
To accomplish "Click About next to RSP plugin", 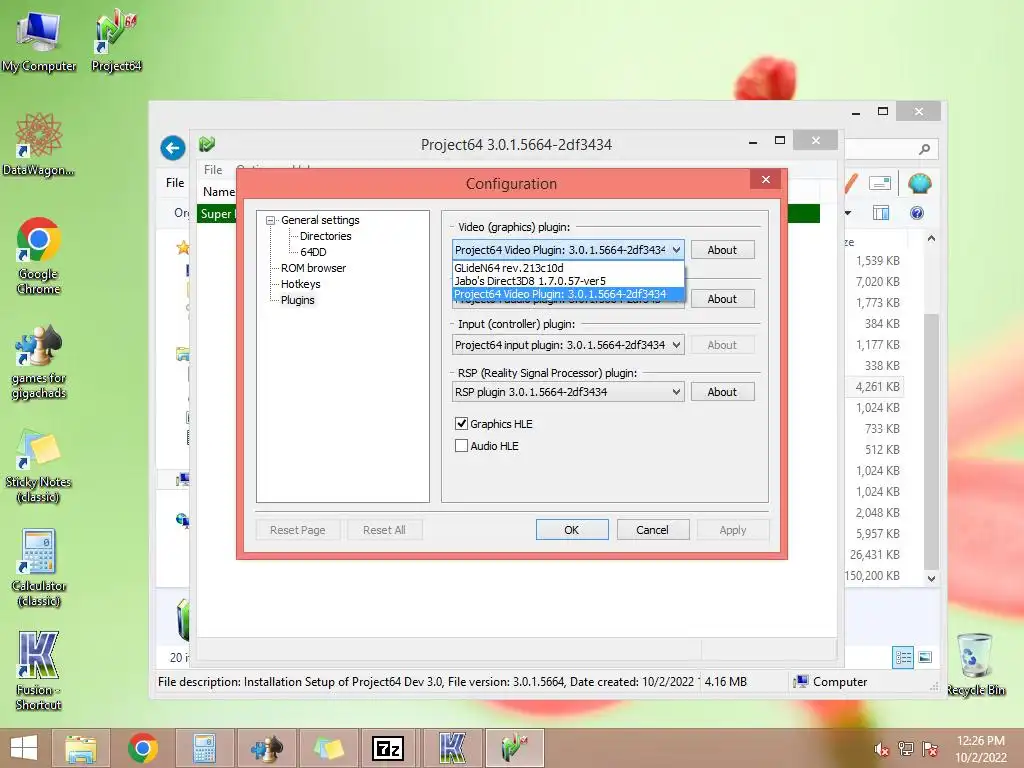I will pyautogui.click(x=722, y=392).
